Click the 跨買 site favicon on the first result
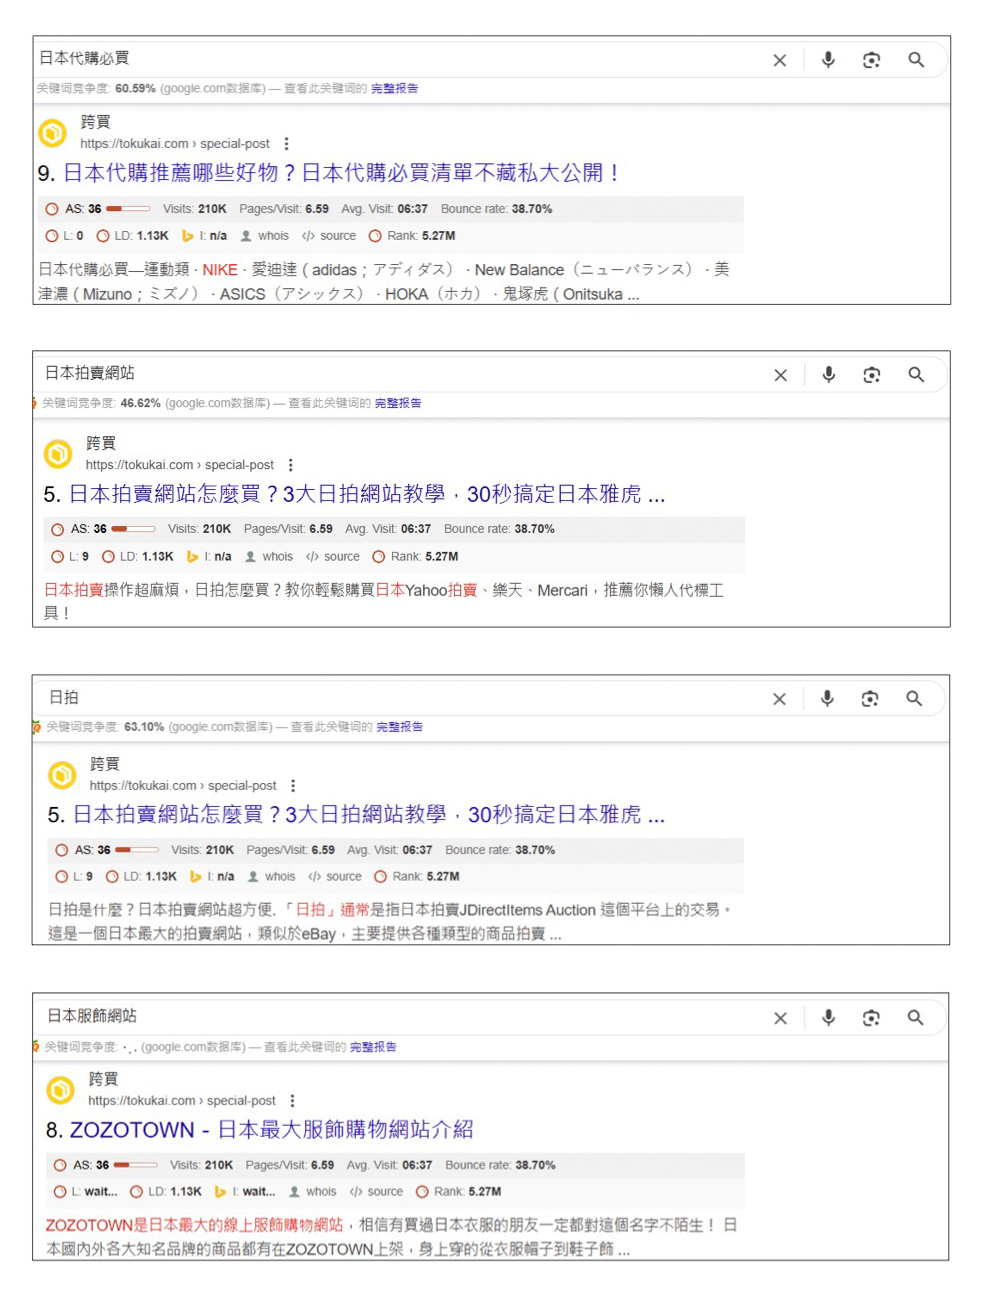The image size is (982, 1298). click(x=52, y=133)
